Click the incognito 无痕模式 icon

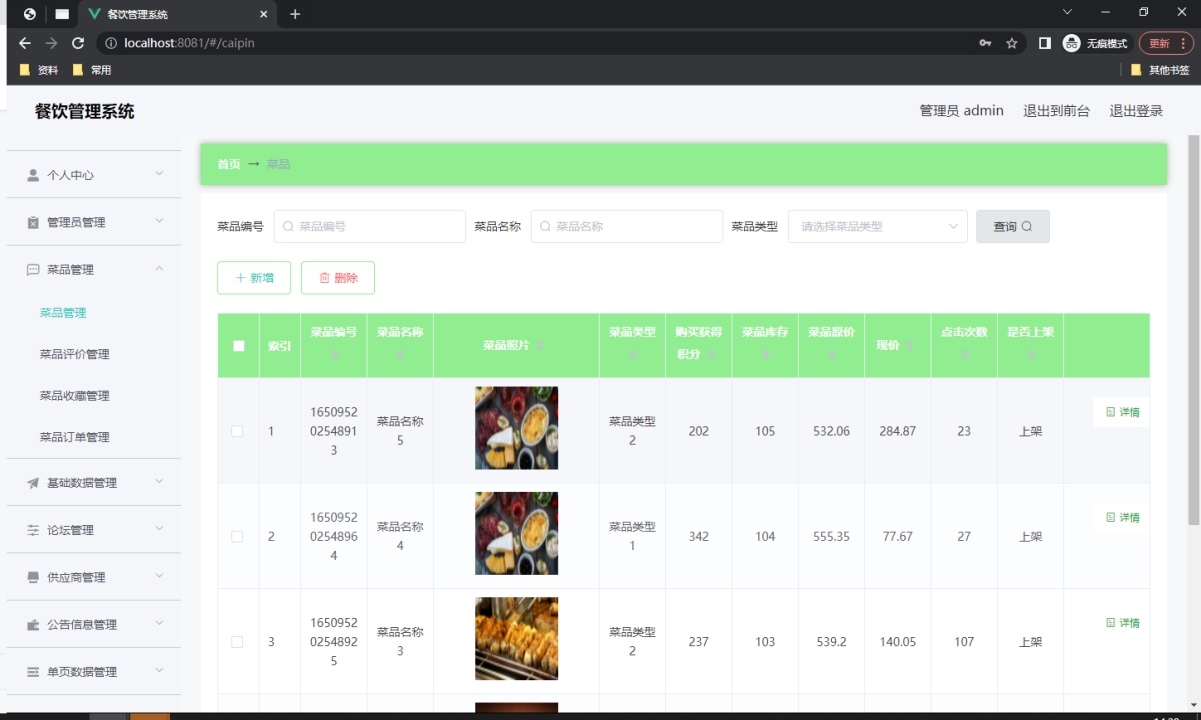[1072, 43]
